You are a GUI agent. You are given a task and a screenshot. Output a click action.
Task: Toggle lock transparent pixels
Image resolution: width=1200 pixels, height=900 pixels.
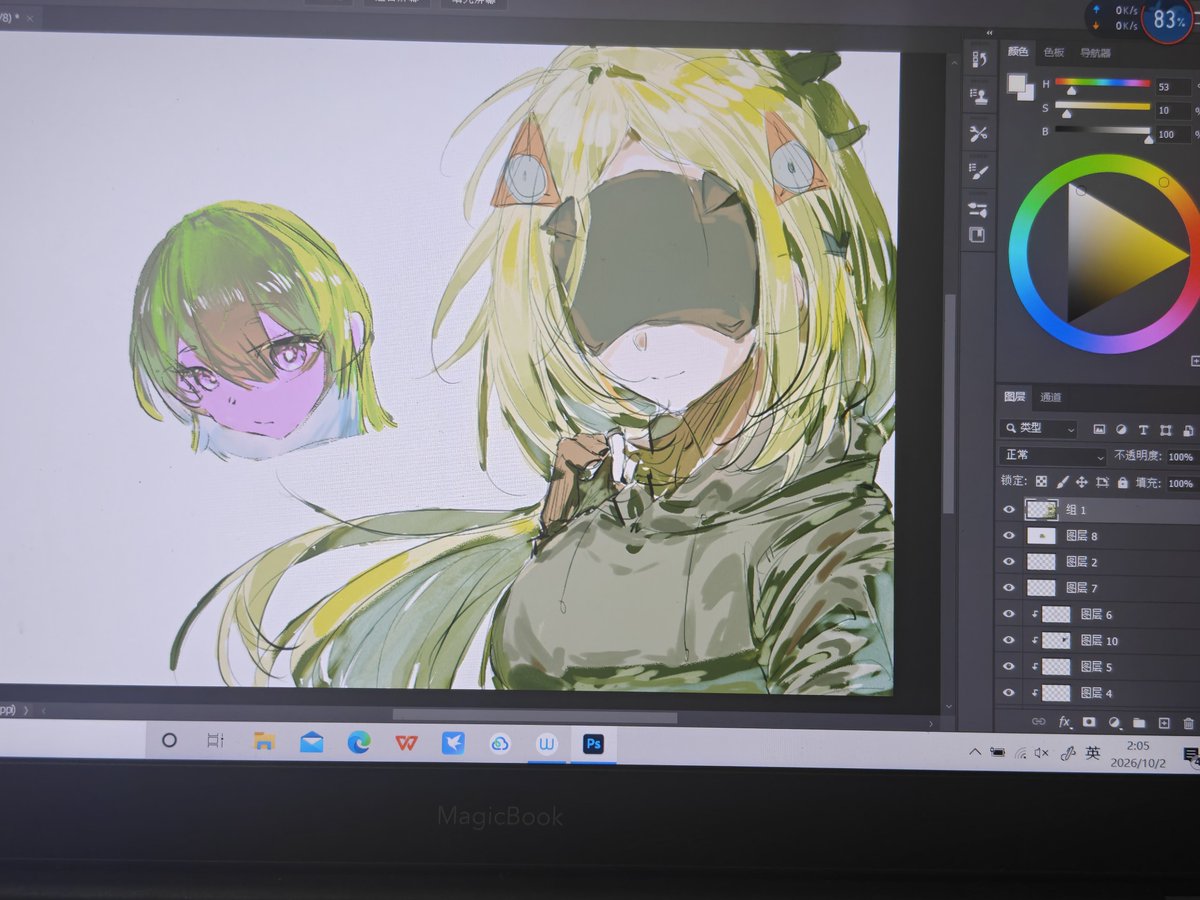click(1041, 481)
